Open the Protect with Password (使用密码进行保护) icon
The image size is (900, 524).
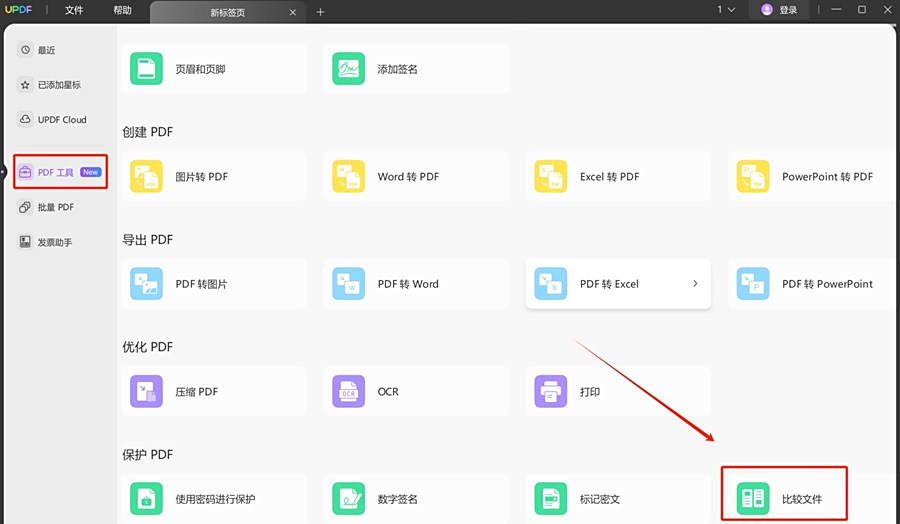(146, 499)
